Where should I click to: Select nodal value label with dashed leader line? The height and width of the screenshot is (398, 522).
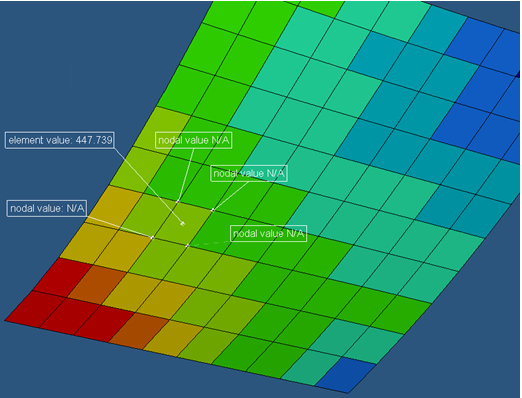tap(268, 233)
